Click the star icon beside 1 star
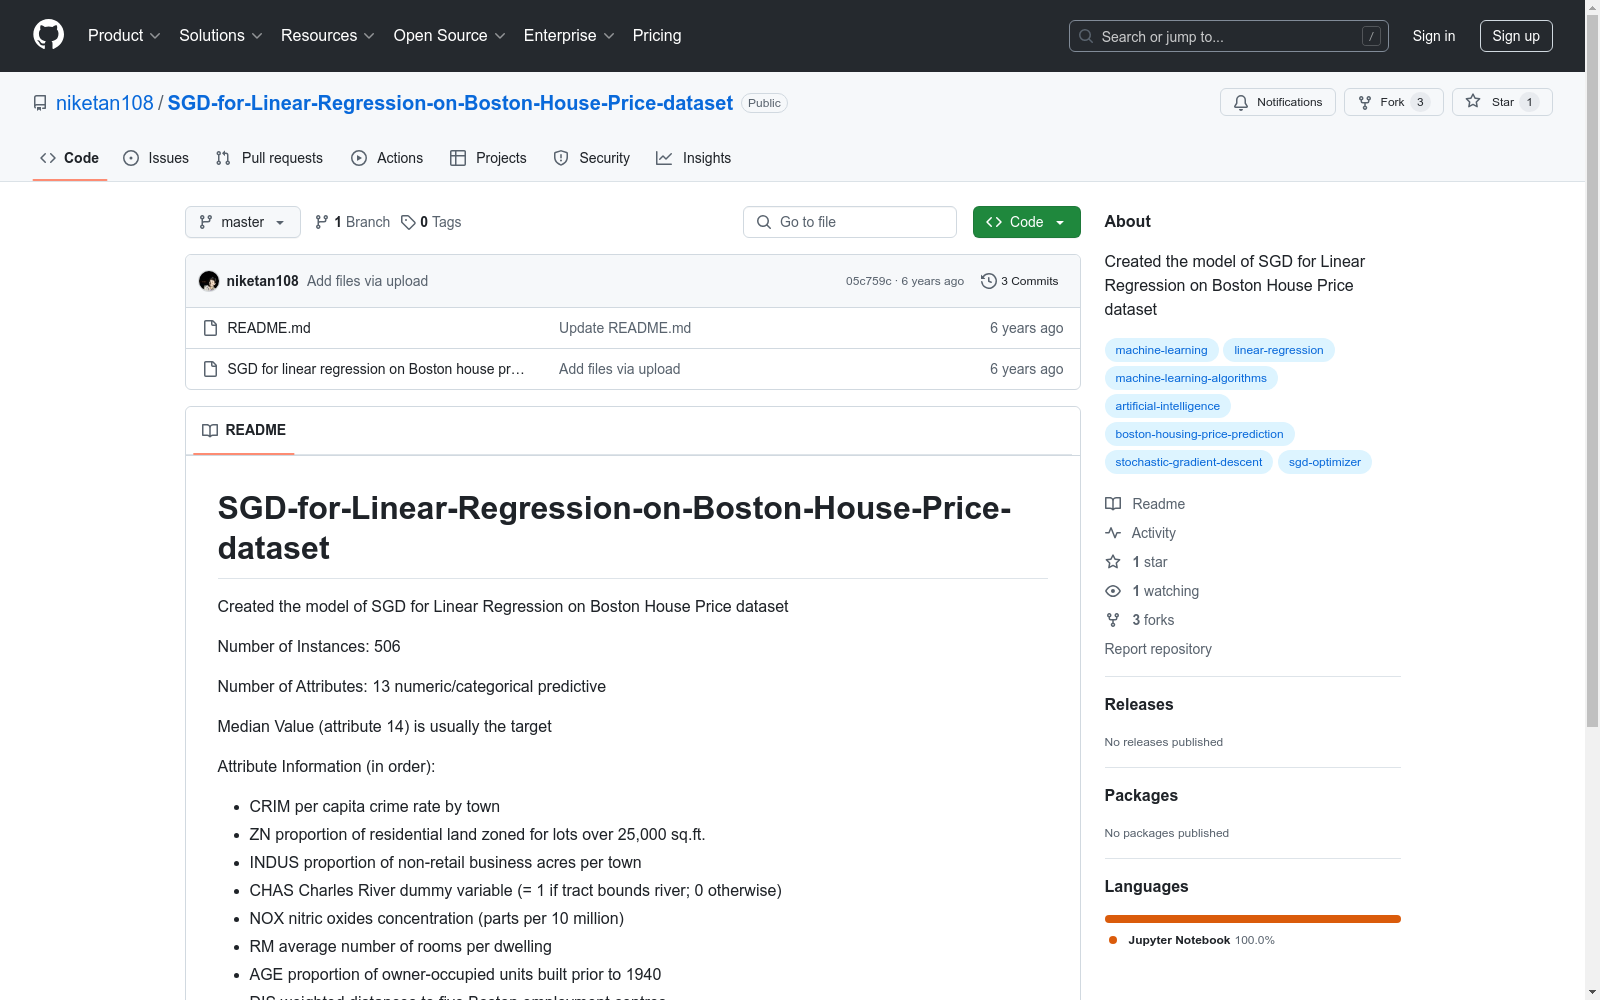 tap(1113, 562)
